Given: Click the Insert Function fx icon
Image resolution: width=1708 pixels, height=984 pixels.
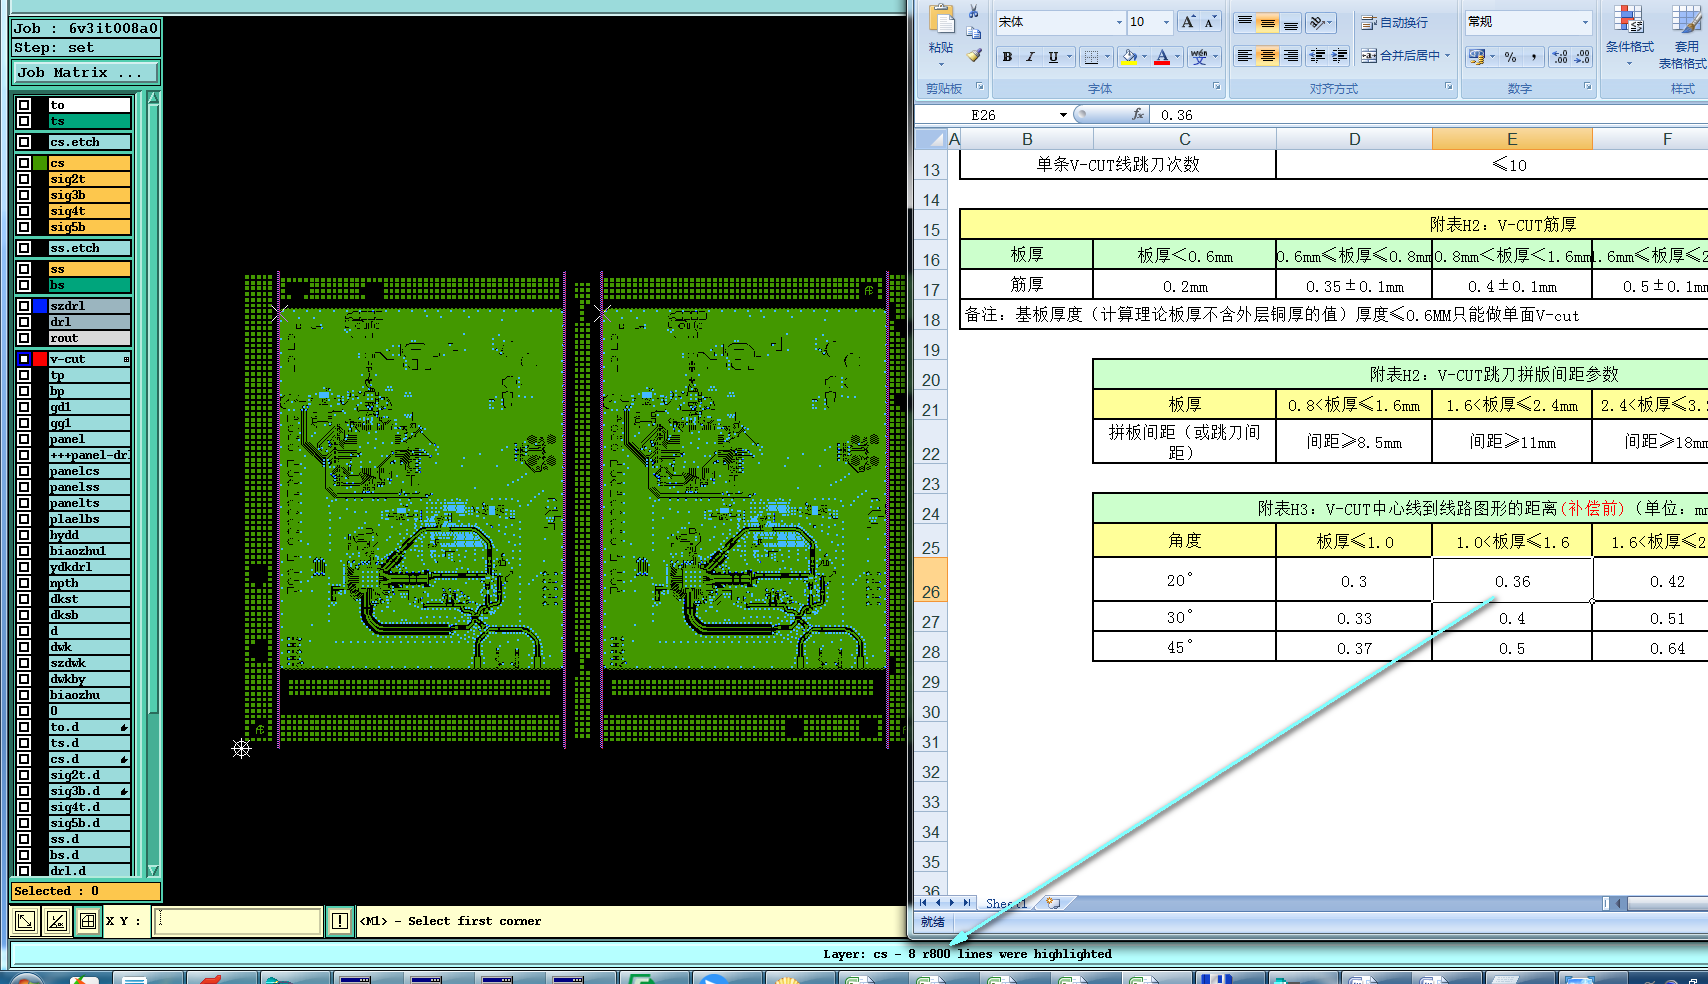Looking at the screenshot, I should (1138, 115).
